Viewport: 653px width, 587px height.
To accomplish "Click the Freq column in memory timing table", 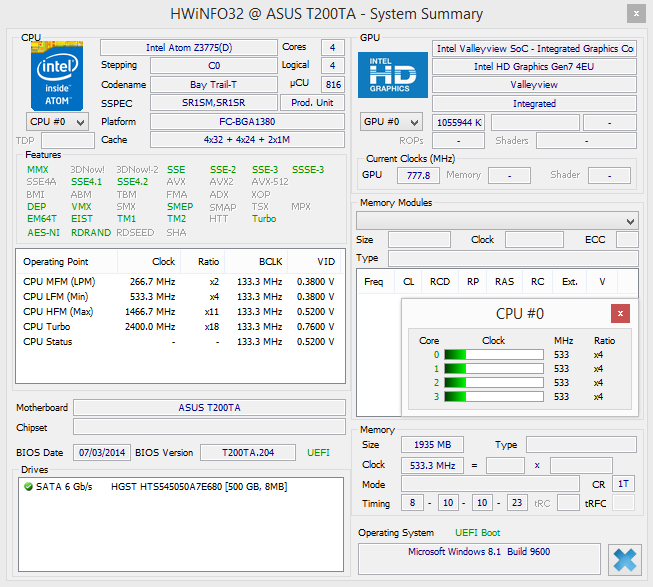I will point(374,282).
